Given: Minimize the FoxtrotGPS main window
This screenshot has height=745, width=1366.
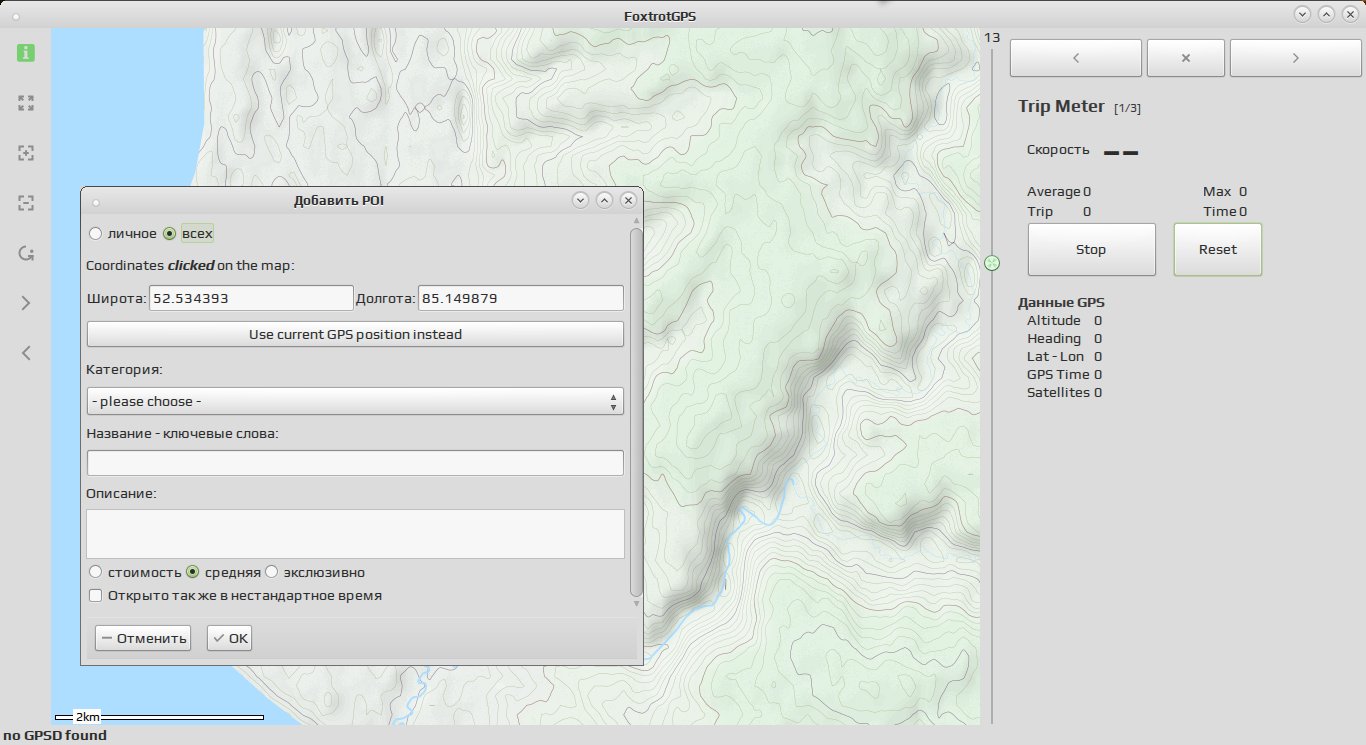Looking at the screenshot, I should point(1302,14).
